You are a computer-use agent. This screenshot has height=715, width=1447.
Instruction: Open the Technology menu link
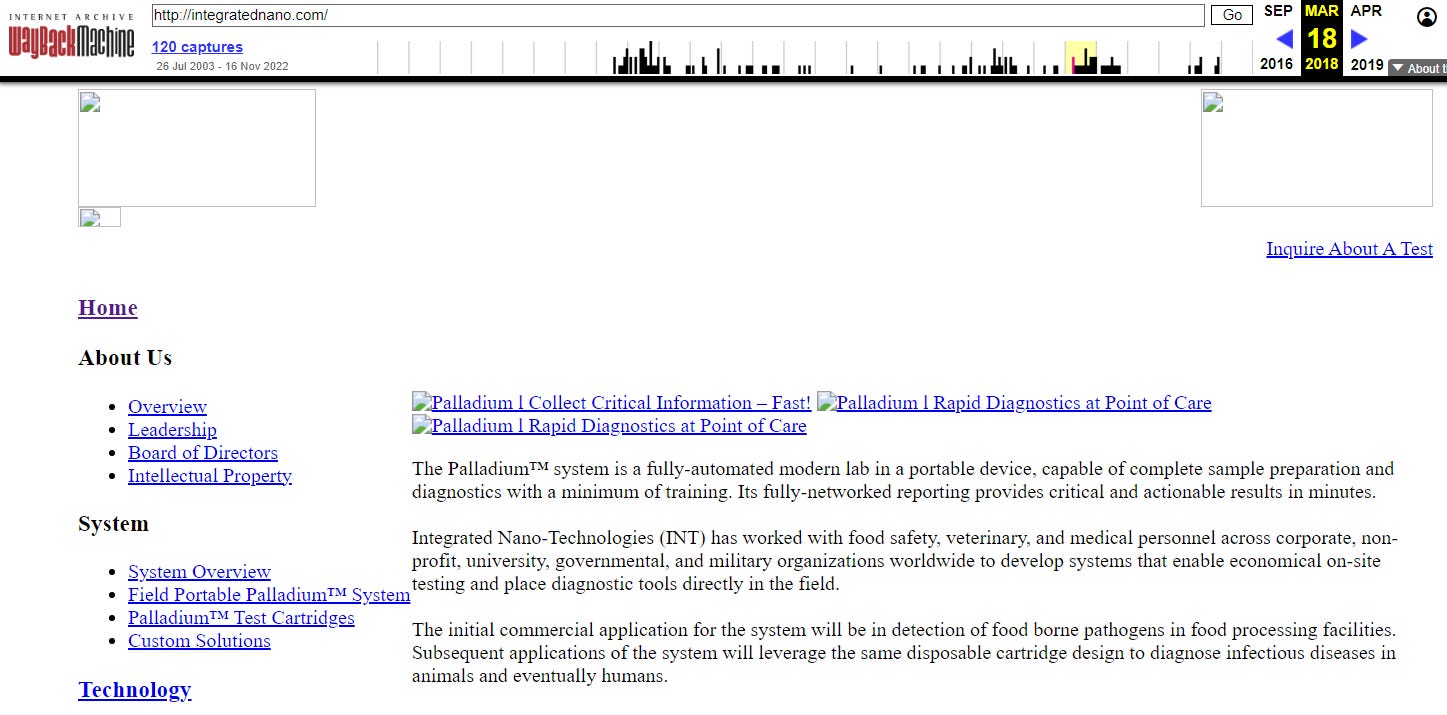pos(134,690)
